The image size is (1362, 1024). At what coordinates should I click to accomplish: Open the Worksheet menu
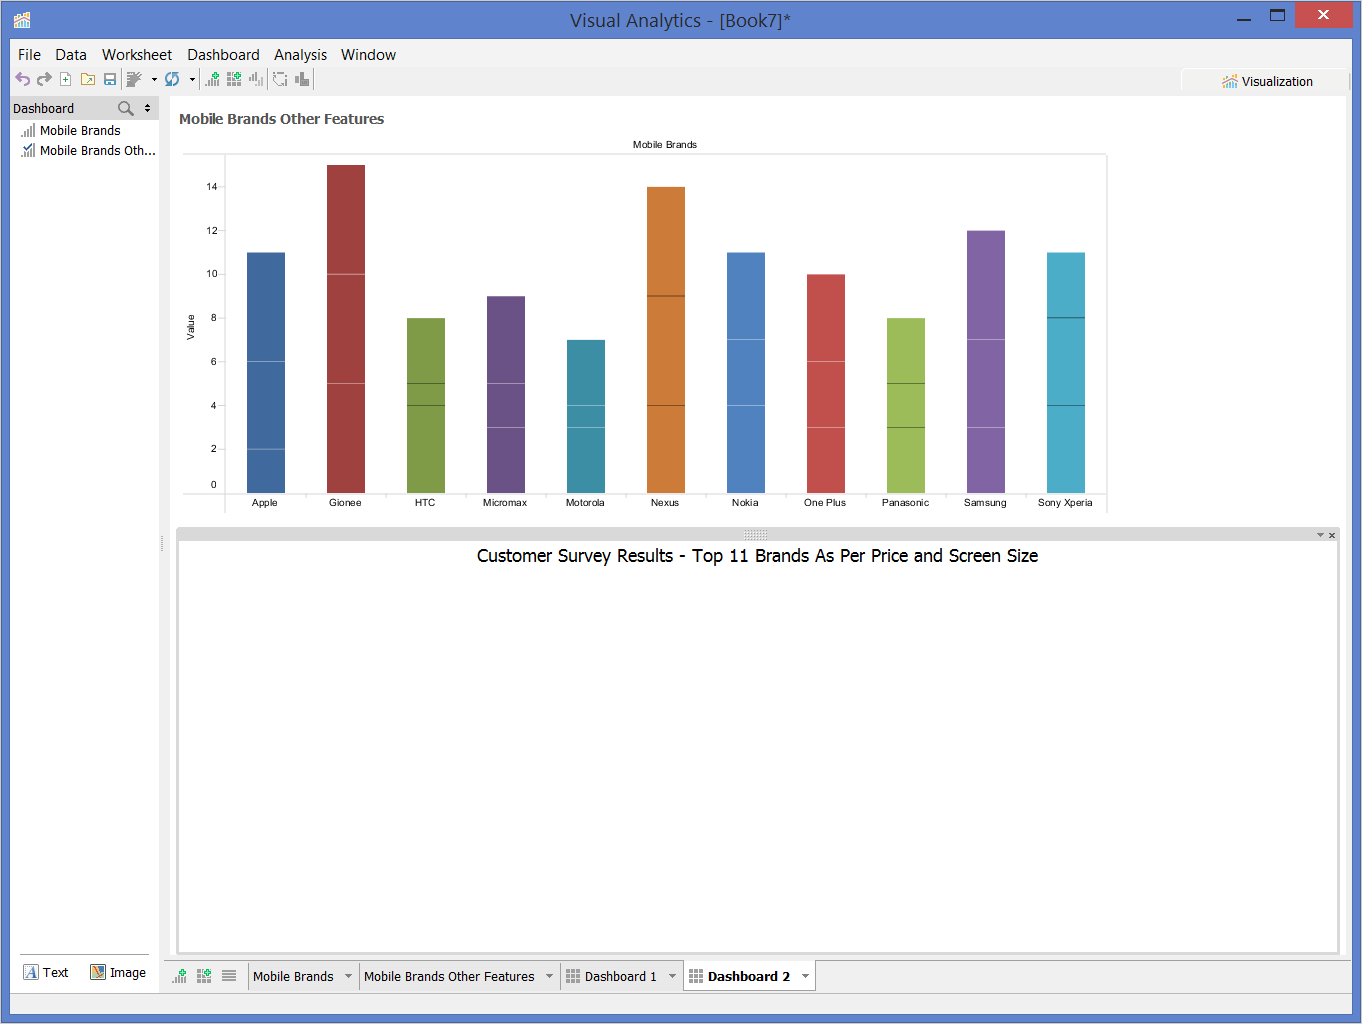click(x=137, y=55)
